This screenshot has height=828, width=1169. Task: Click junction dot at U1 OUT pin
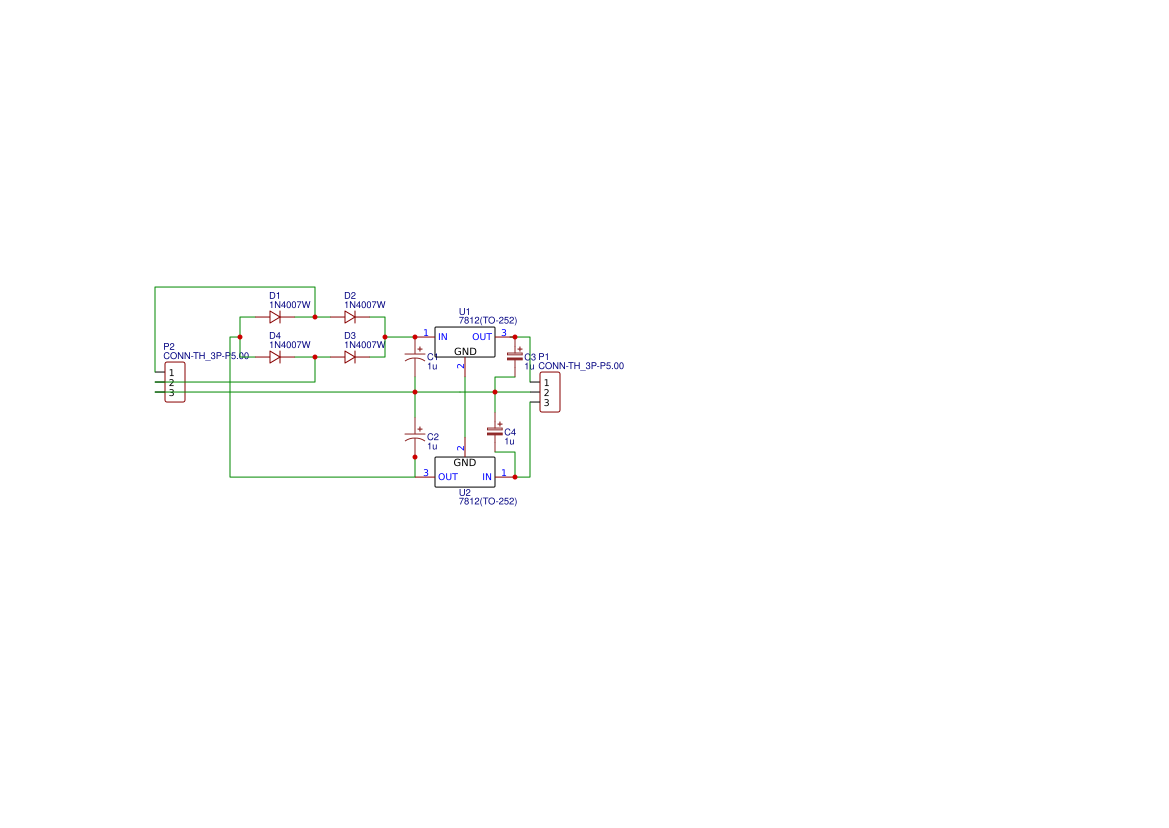click(x=514, y=337)
